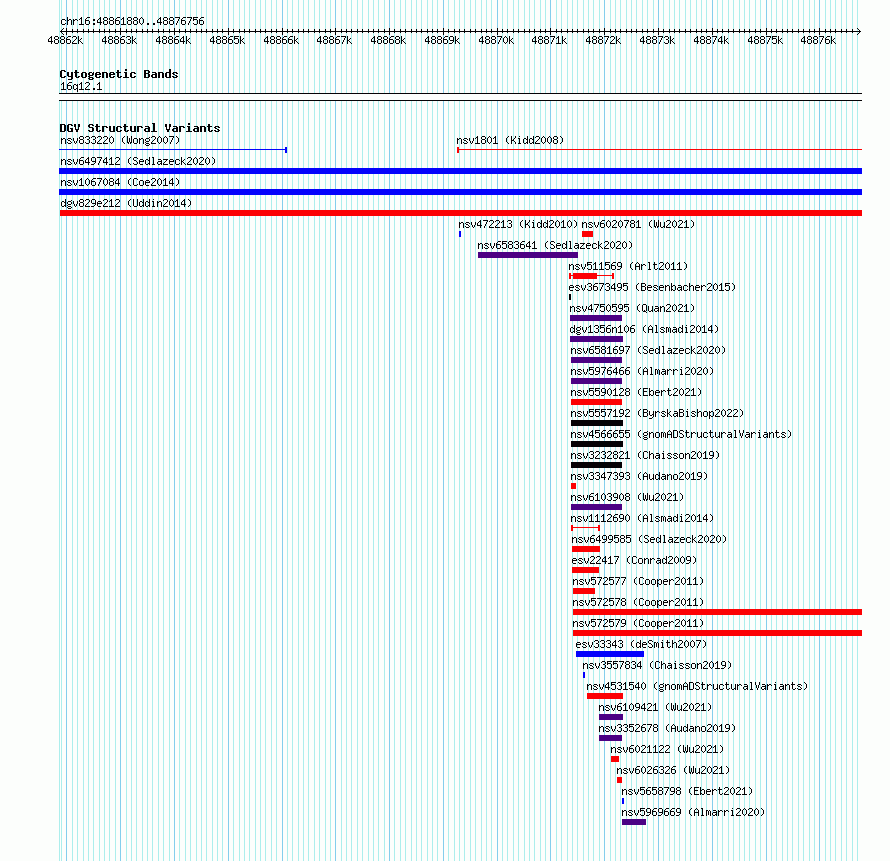The width and height of the screenshot is (890, 861).
Task: Click the 48869k ruler tick label
Action: pyautogui.click(x=442, y=40)
